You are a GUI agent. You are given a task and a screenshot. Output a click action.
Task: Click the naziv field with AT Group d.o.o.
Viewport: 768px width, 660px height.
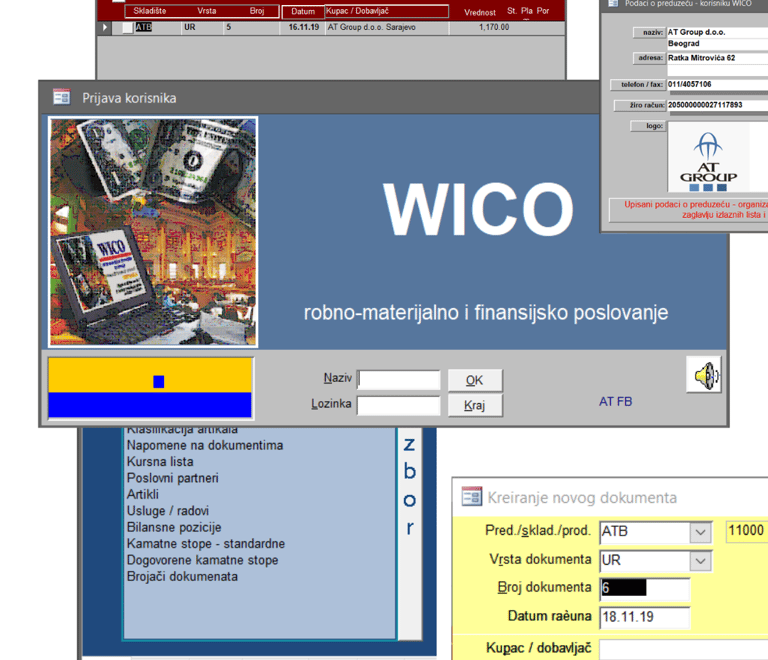point(717,32)
